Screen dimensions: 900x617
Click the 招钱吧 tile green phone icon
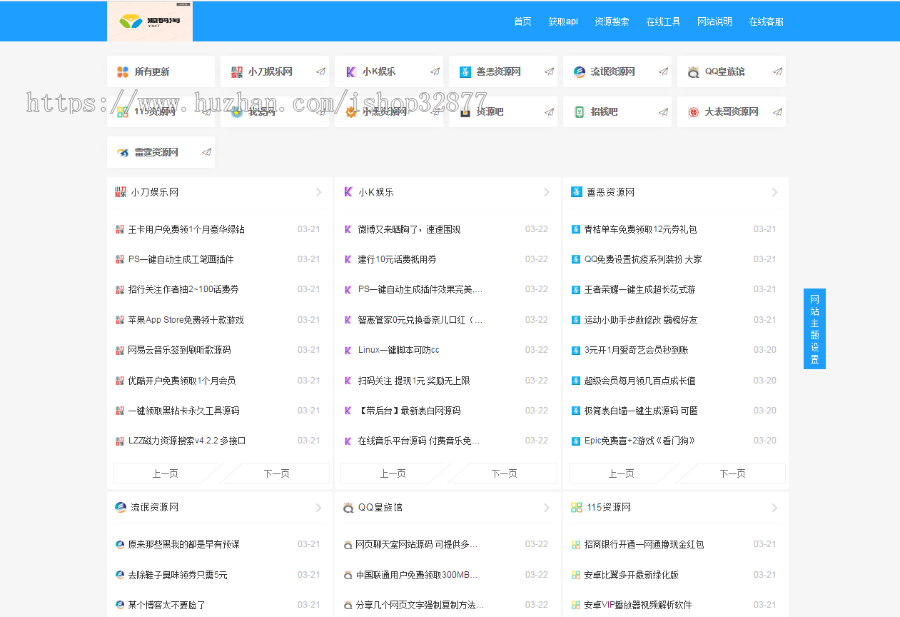(x=579, y=112)
